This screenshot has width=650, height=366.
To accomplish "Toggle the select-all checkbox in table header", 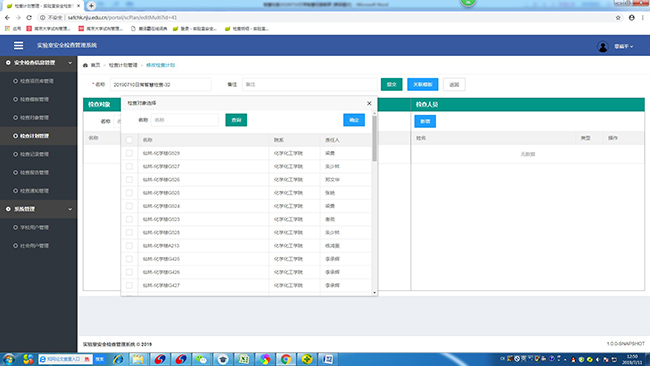I will [129, 140].
